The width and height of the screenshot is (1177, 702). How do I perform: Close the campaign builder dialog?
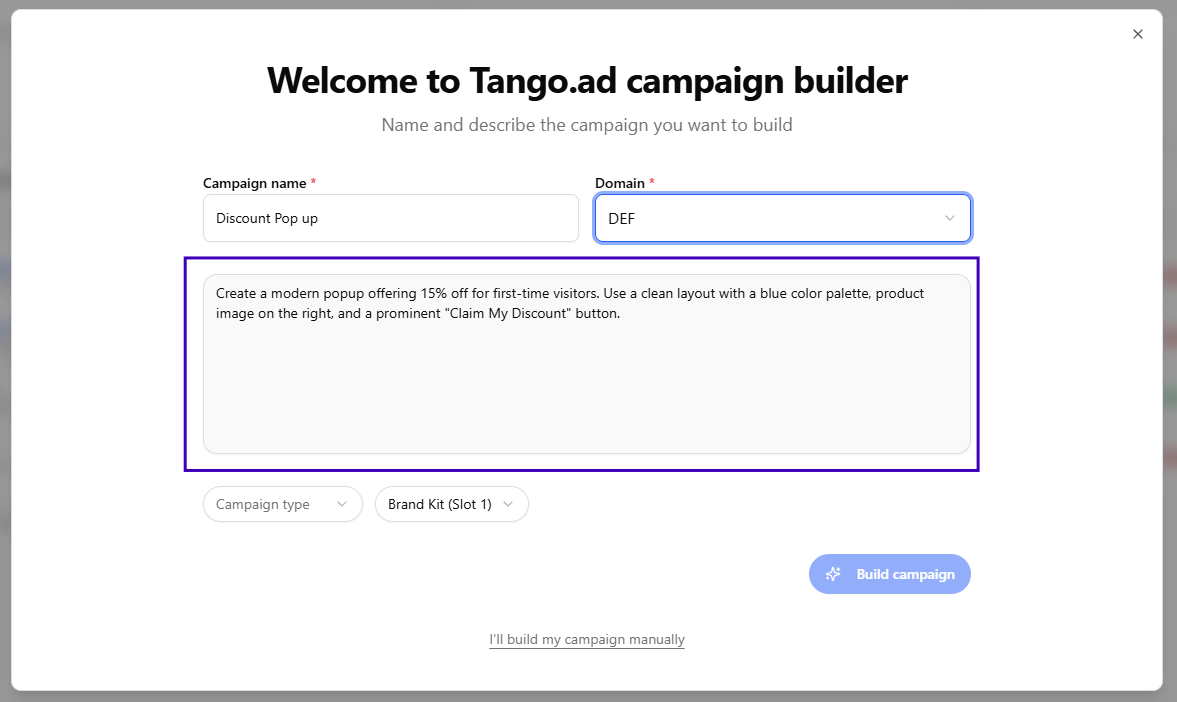coord(1137,34)
